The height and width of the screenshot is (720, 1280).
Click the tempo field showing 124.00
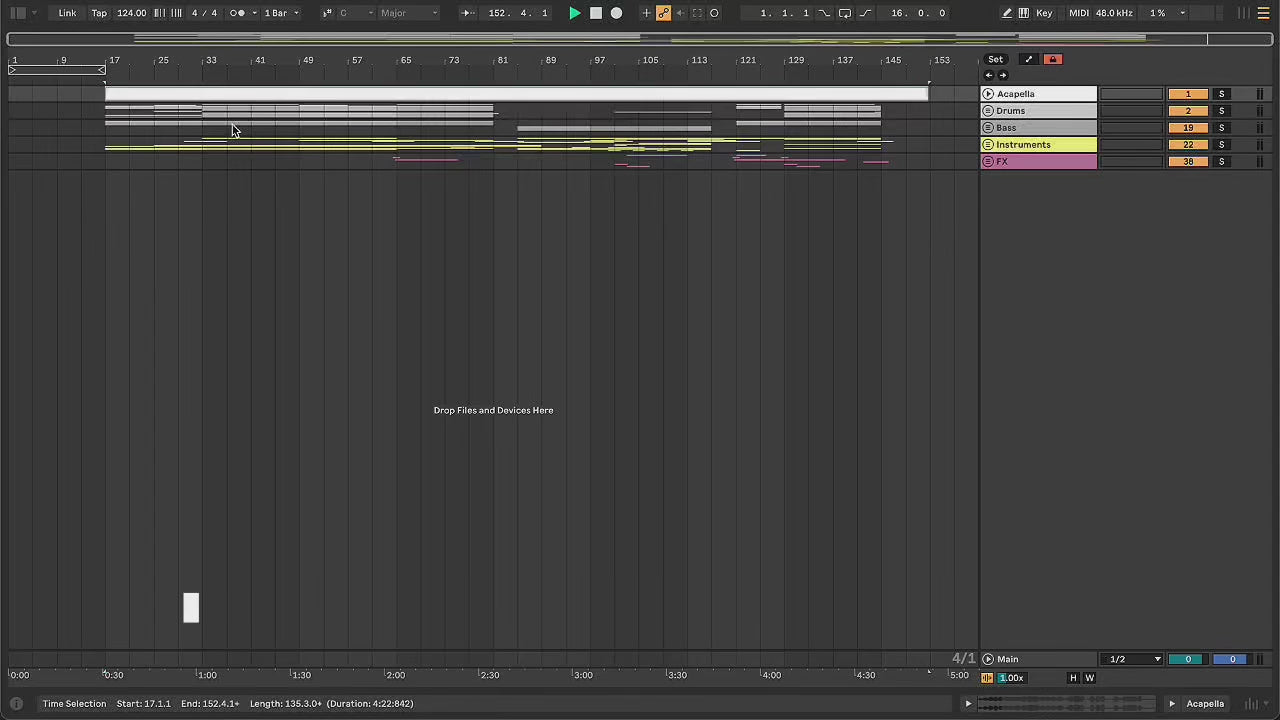point(131,13)
